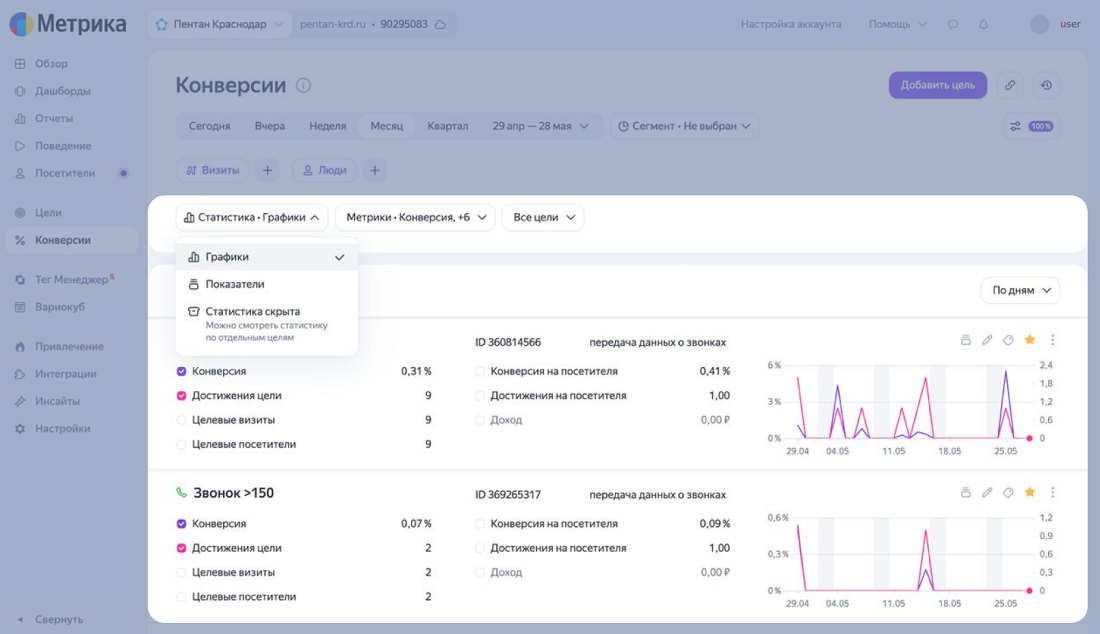Switch to the Квартал period tab
1100x634 pixels.
point(448,126)
